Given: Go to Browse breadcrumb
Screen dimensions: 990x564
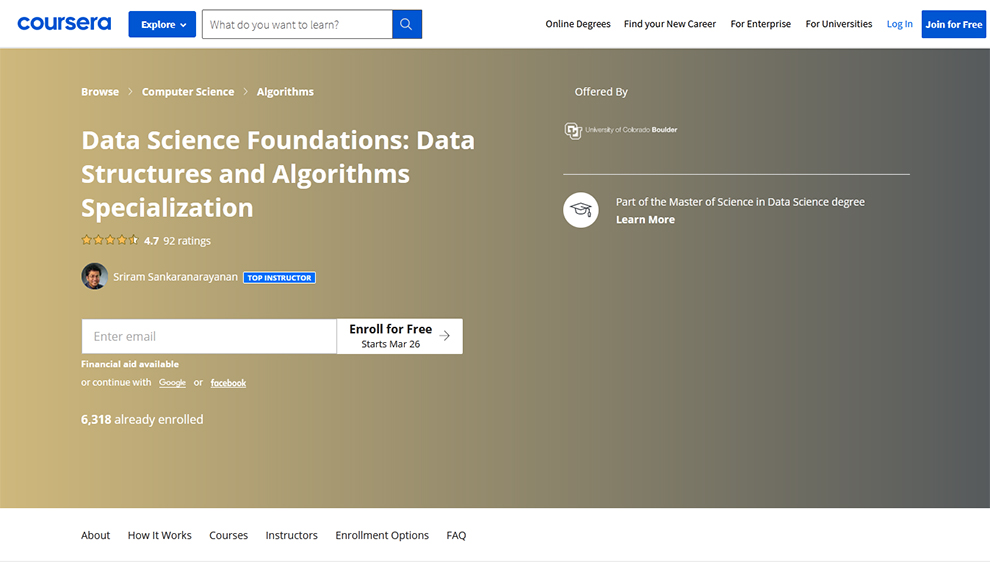Looking at the screenshot, I should click(100, 92).
